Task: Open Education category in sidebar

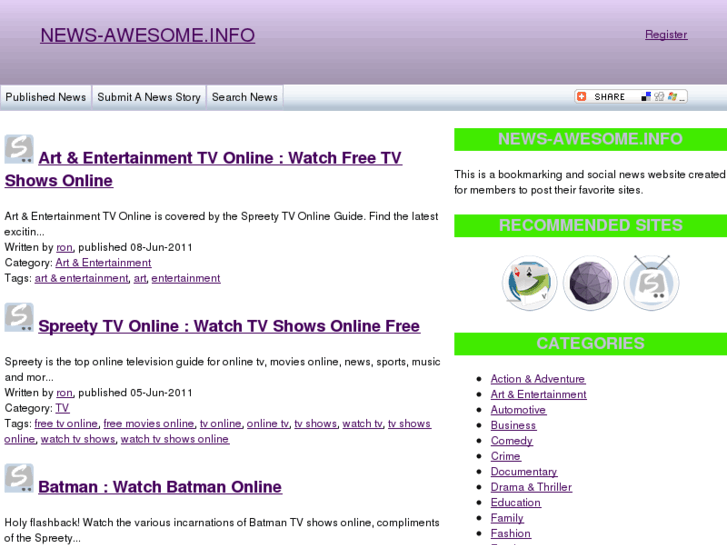Action: click(516, 503)
